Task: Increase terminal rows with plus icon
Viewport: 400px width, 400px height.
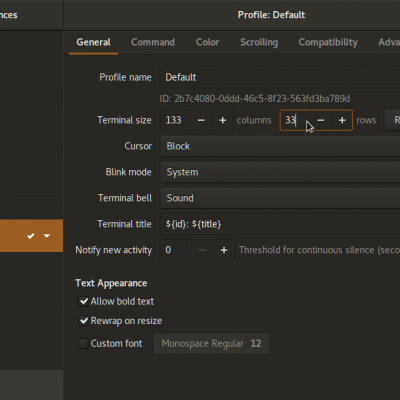Action: pos(342,120)
